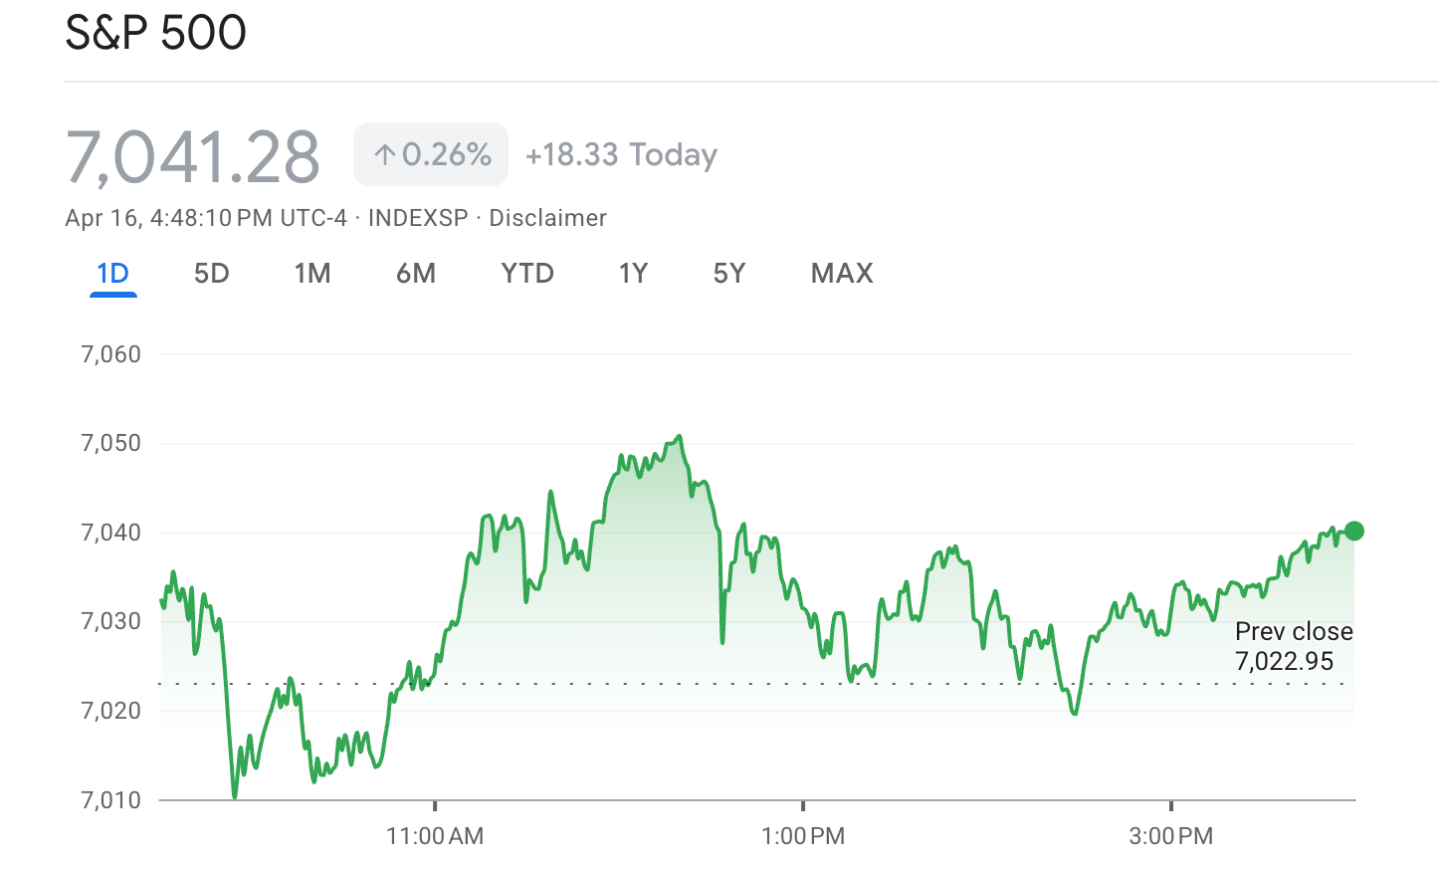
Task: Switch to the 5D chart tab
Action: click(211, 273)
